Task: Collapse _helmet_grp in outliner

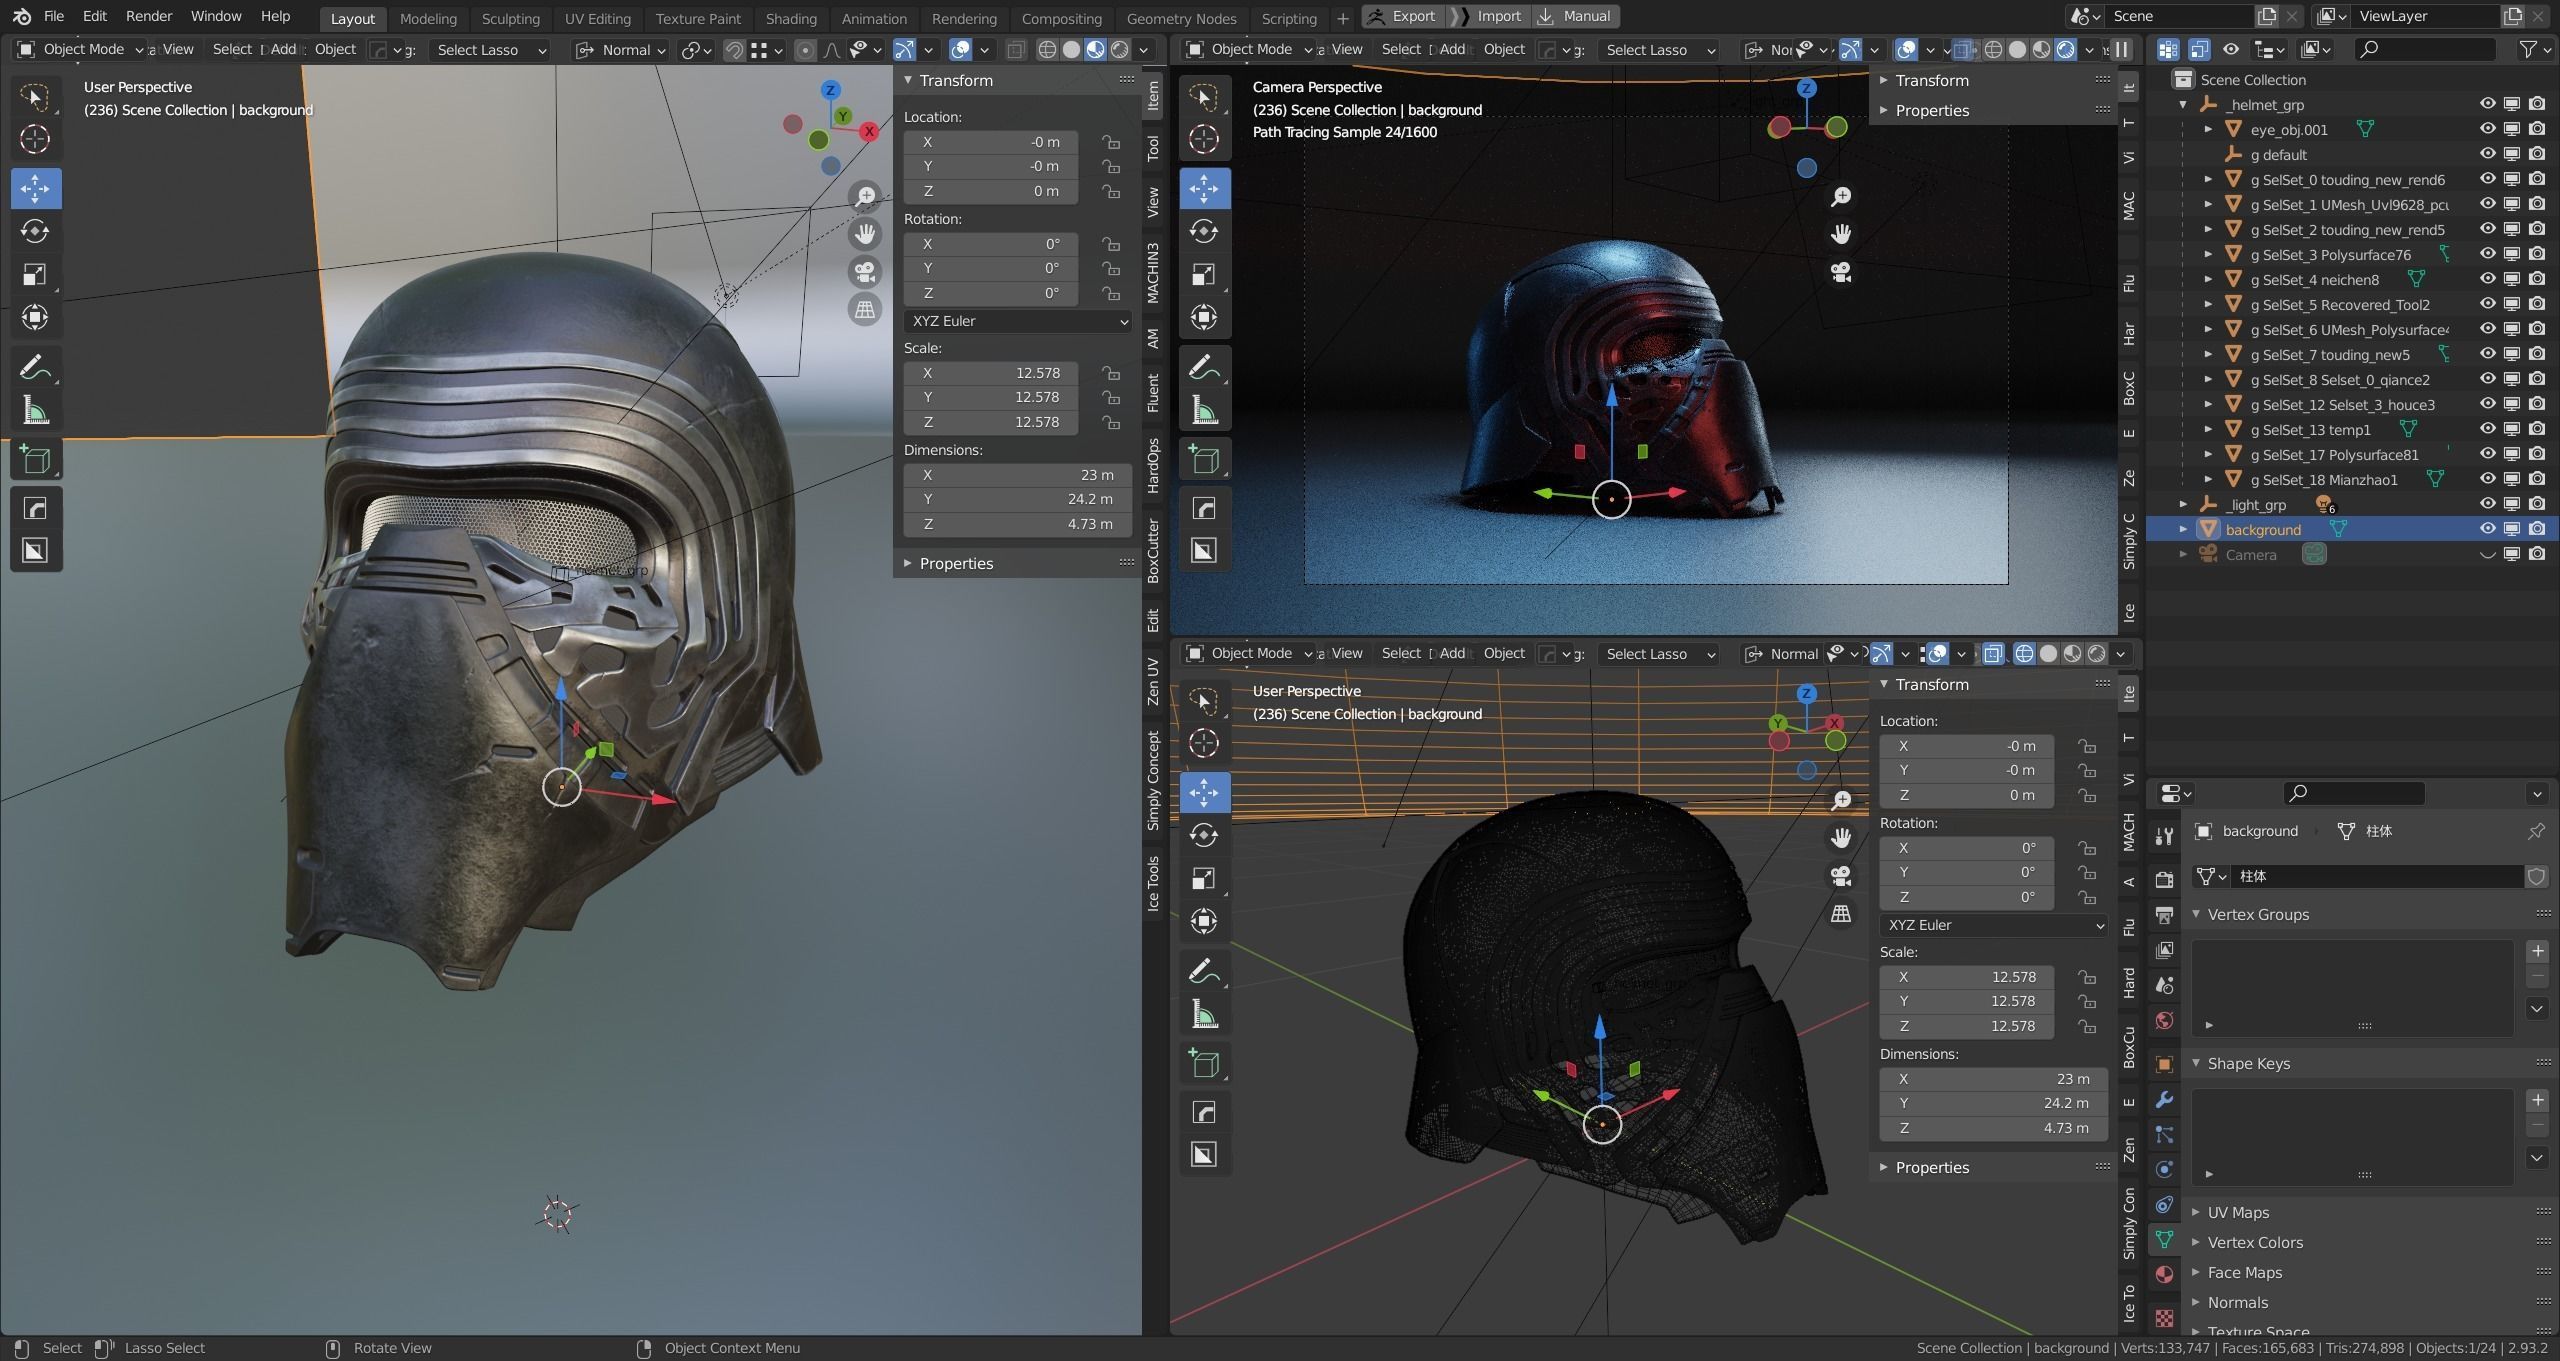Action: (2183, 104)
